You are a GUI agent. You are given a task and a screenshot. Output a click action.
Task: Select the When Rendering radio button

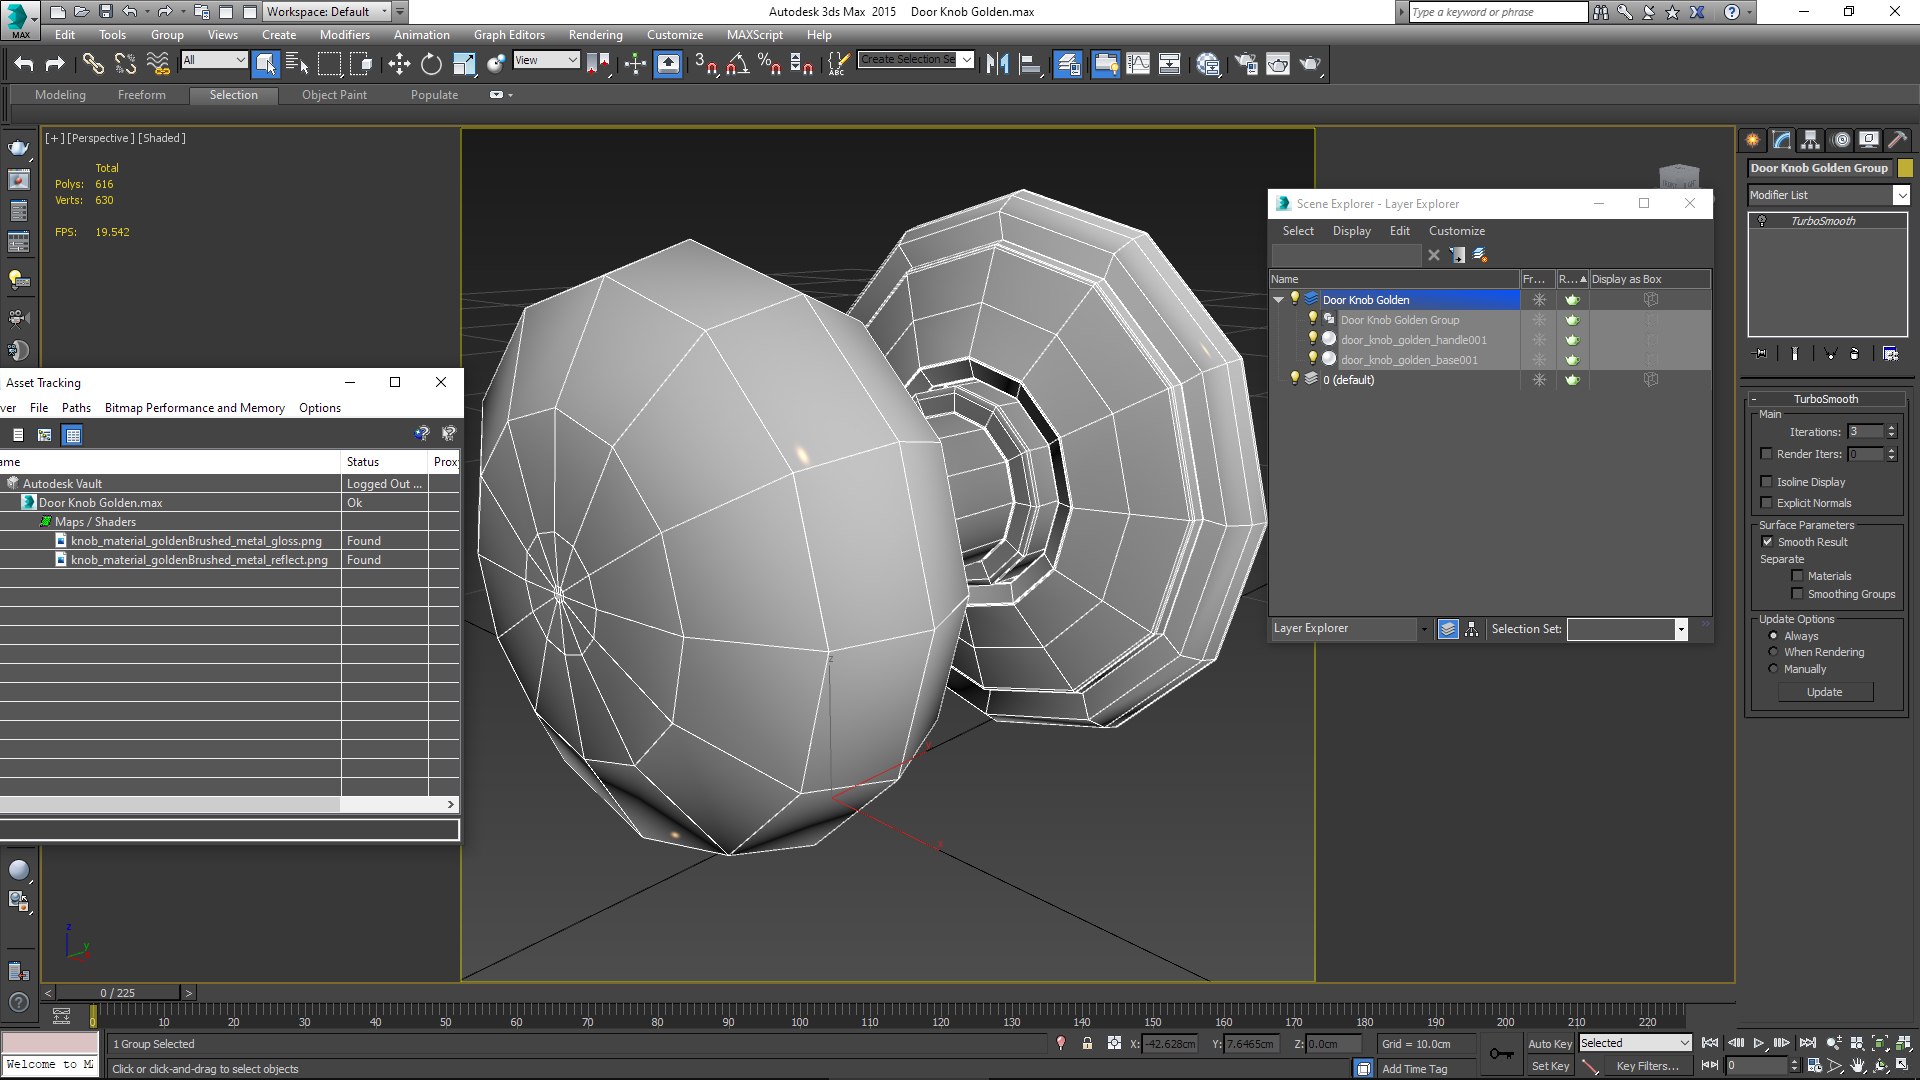[x=1773, y=652]
